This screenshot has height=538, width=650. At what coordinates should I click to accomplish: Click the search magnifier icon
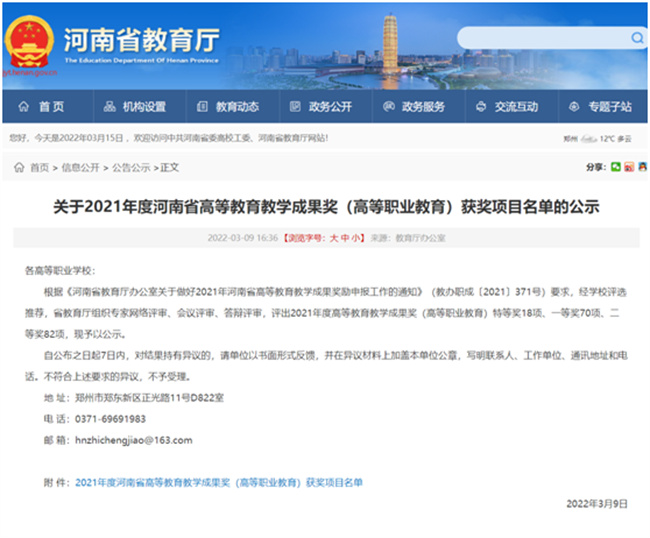click(638, 38)
